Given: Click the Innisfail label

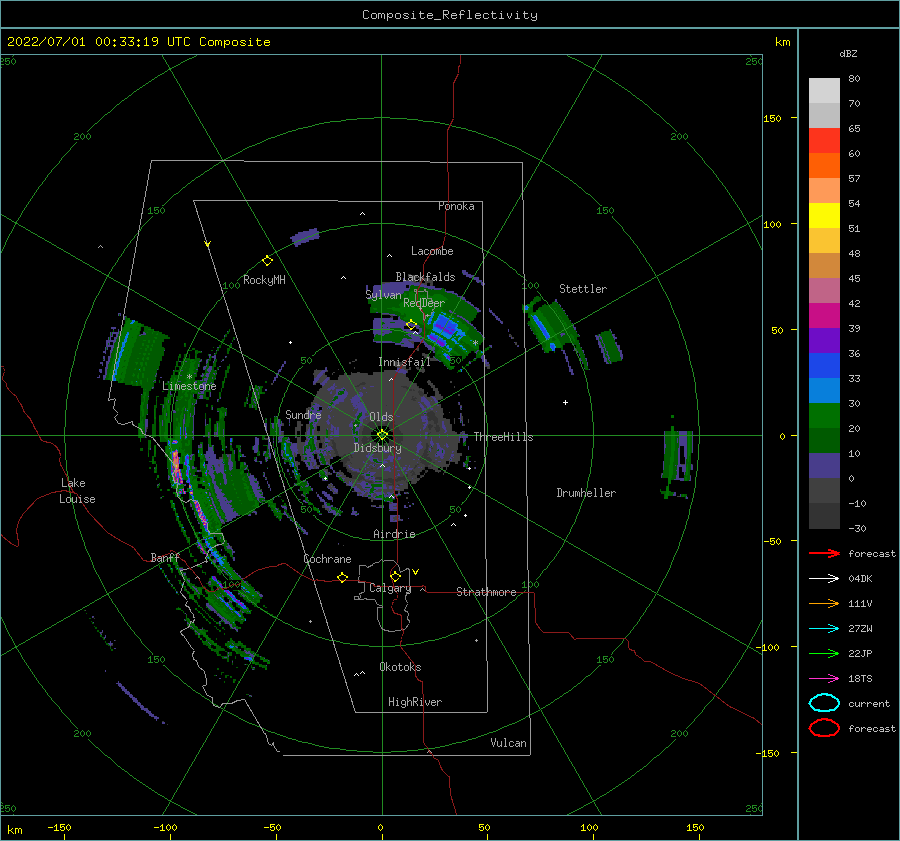Looking at the screenshot, I should 404,362.
